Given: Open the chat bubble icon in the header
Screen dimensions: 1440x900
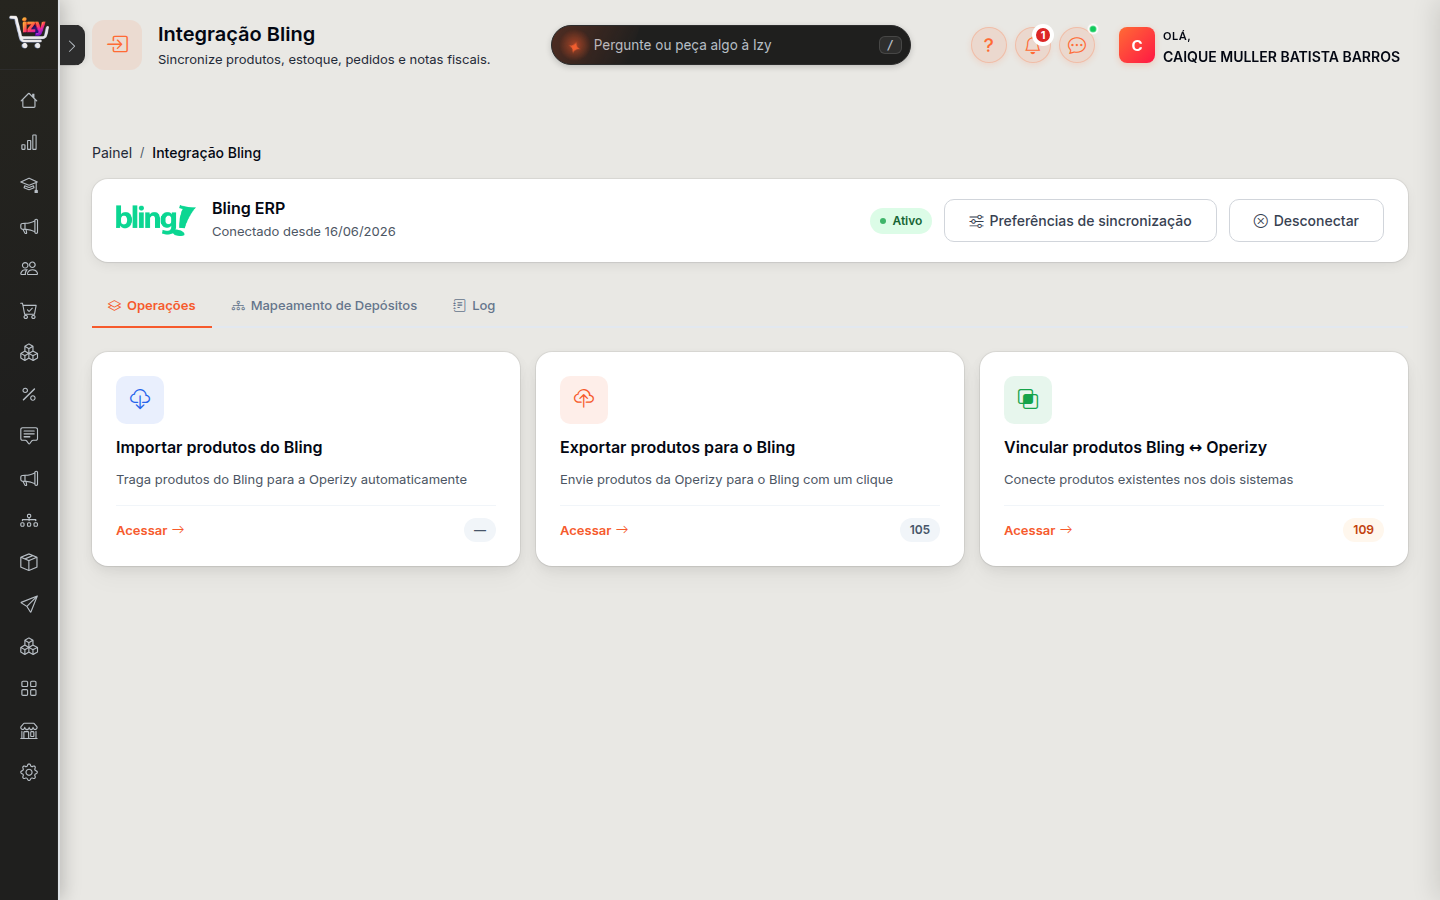Looking at the screenshot, I should pyautogui.click(x=1077, y=45).
